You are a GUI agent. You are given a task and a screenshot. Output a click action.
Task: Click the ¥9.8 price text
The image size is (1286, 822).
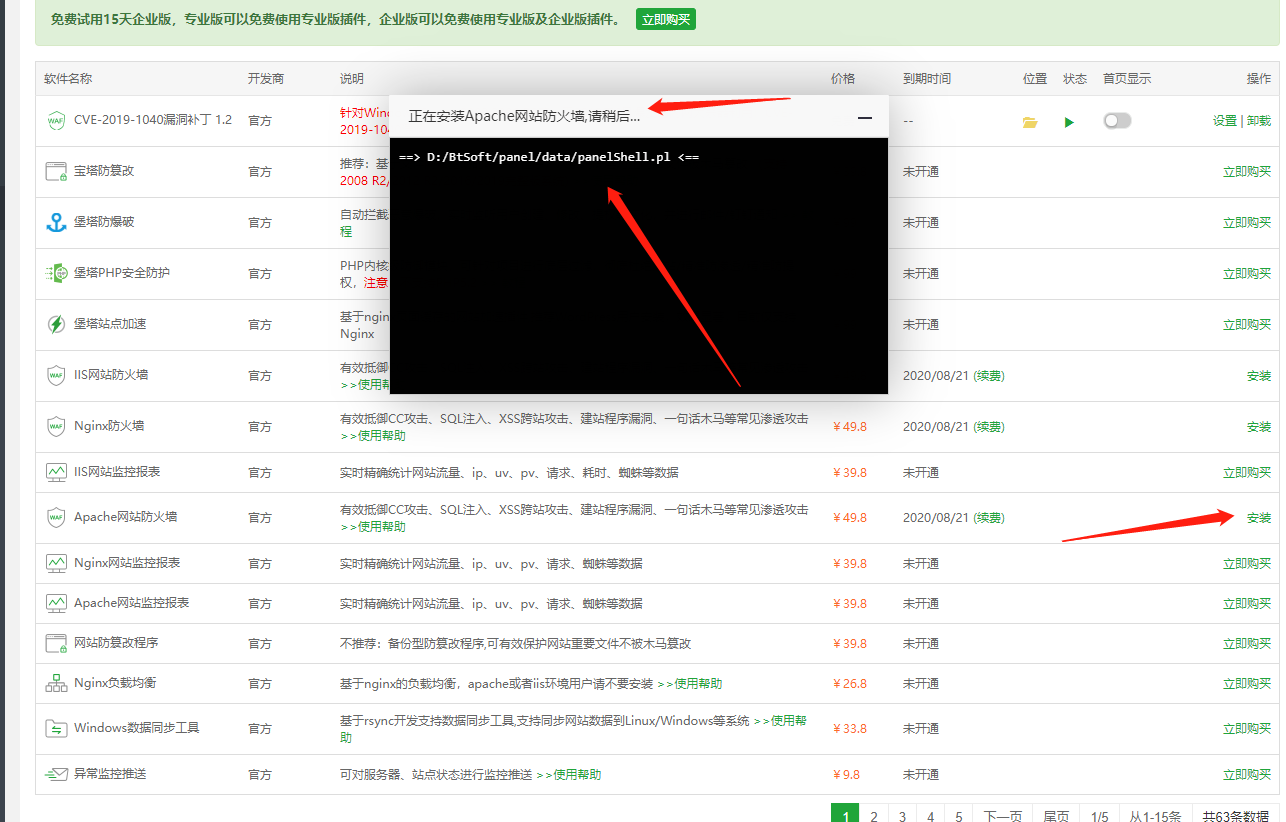[846, 774]
